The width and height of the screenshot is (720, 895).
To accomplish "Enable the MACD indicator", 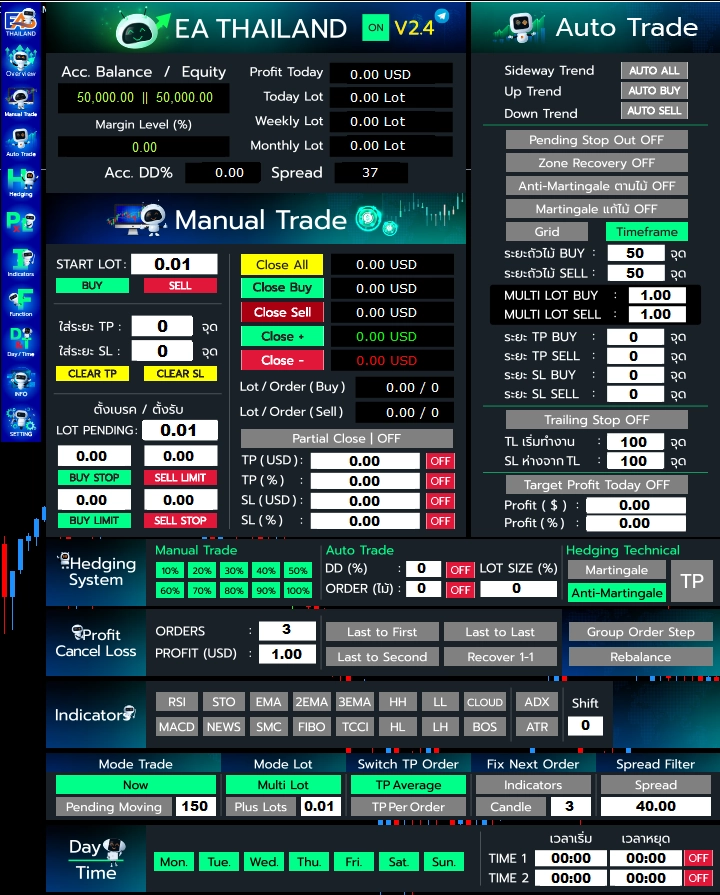I will (x=177, y=727).
